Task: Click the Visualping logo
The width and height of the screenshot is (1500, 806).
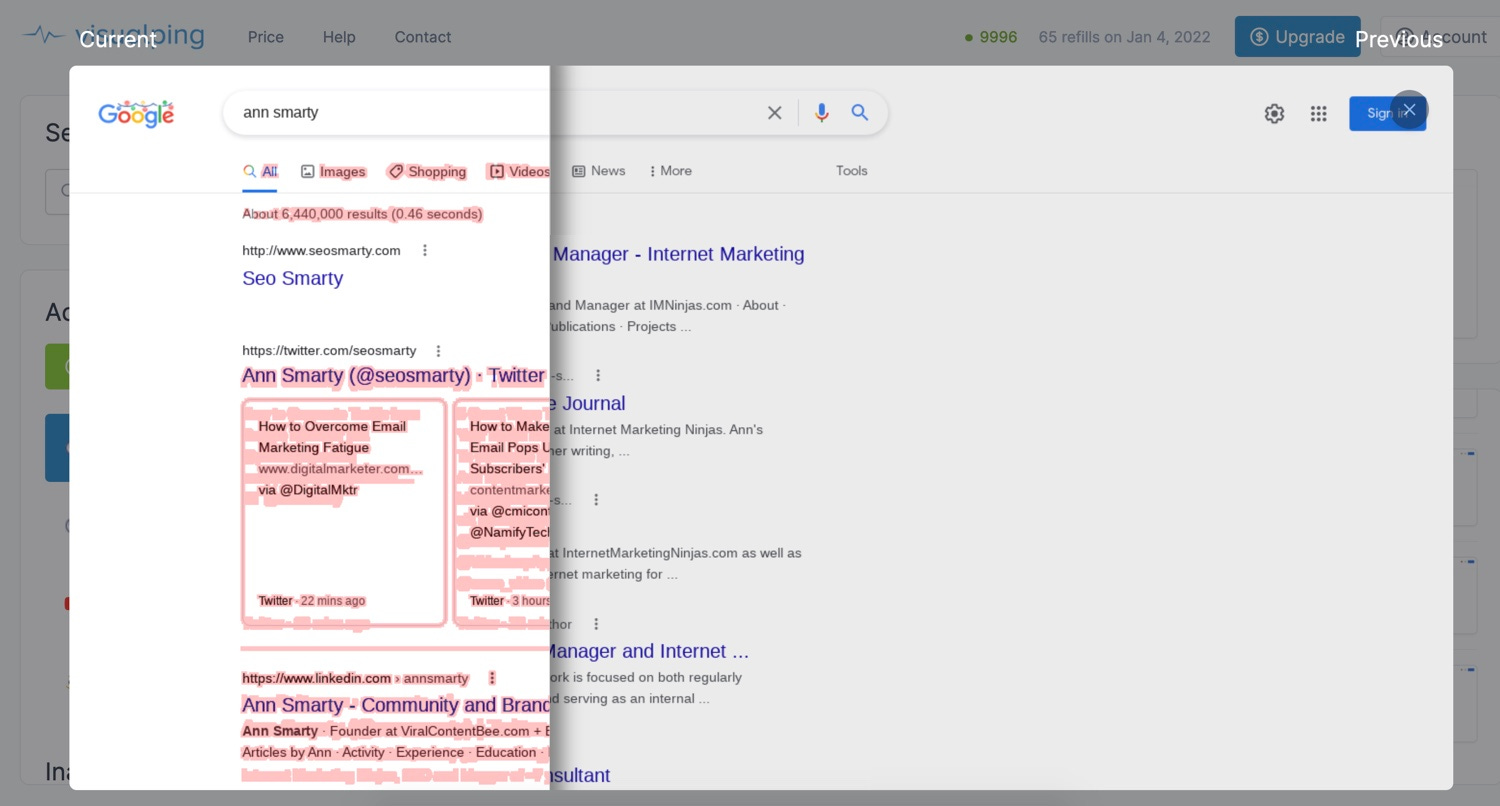Action: point(114,37)
